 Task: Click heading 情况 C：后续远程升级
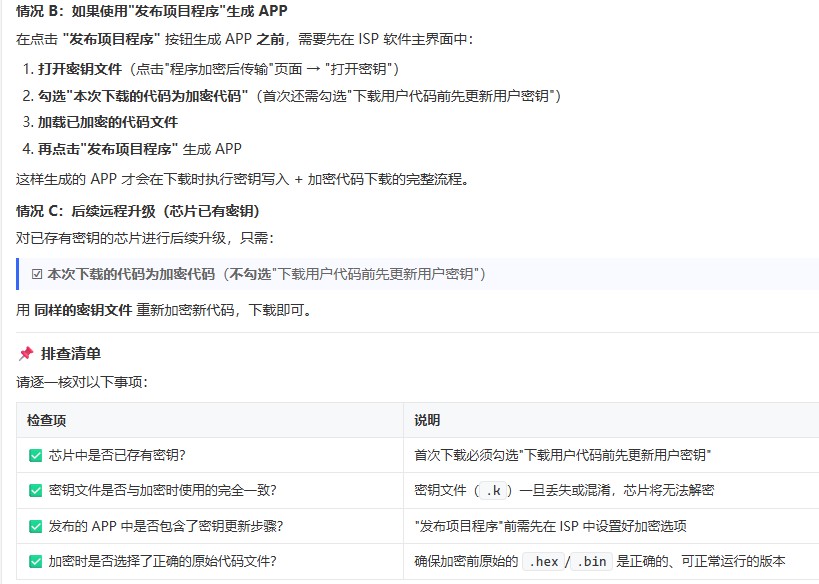pyautogui.click(x=138, y=211)
